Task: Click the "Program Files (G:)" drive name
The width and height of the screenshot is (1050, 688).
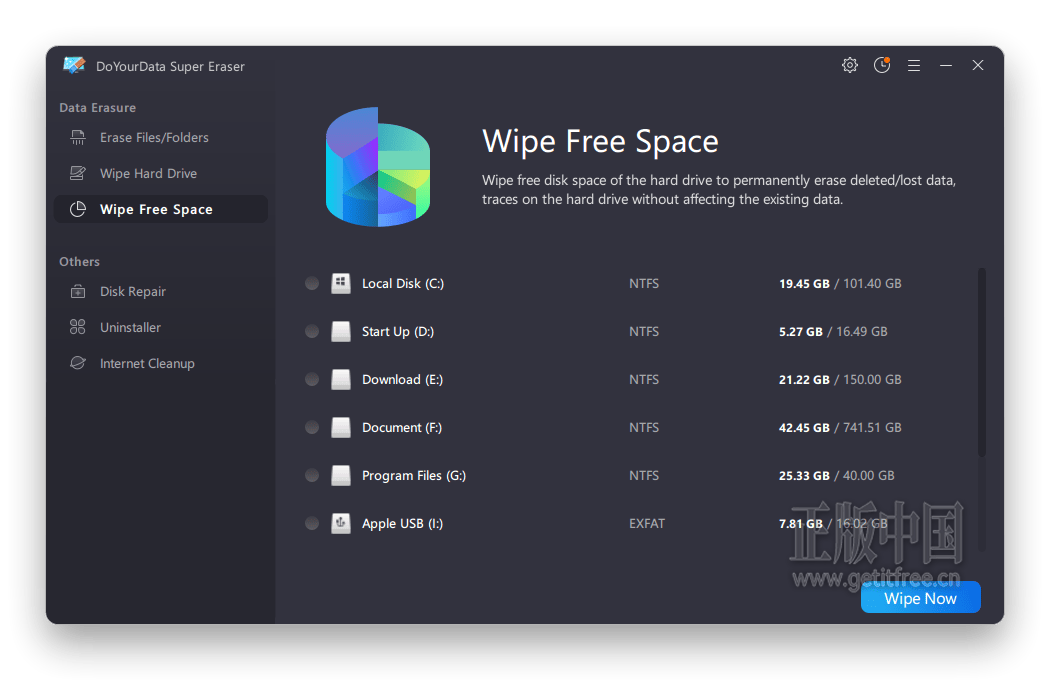Action: click(x=414, y=476)
